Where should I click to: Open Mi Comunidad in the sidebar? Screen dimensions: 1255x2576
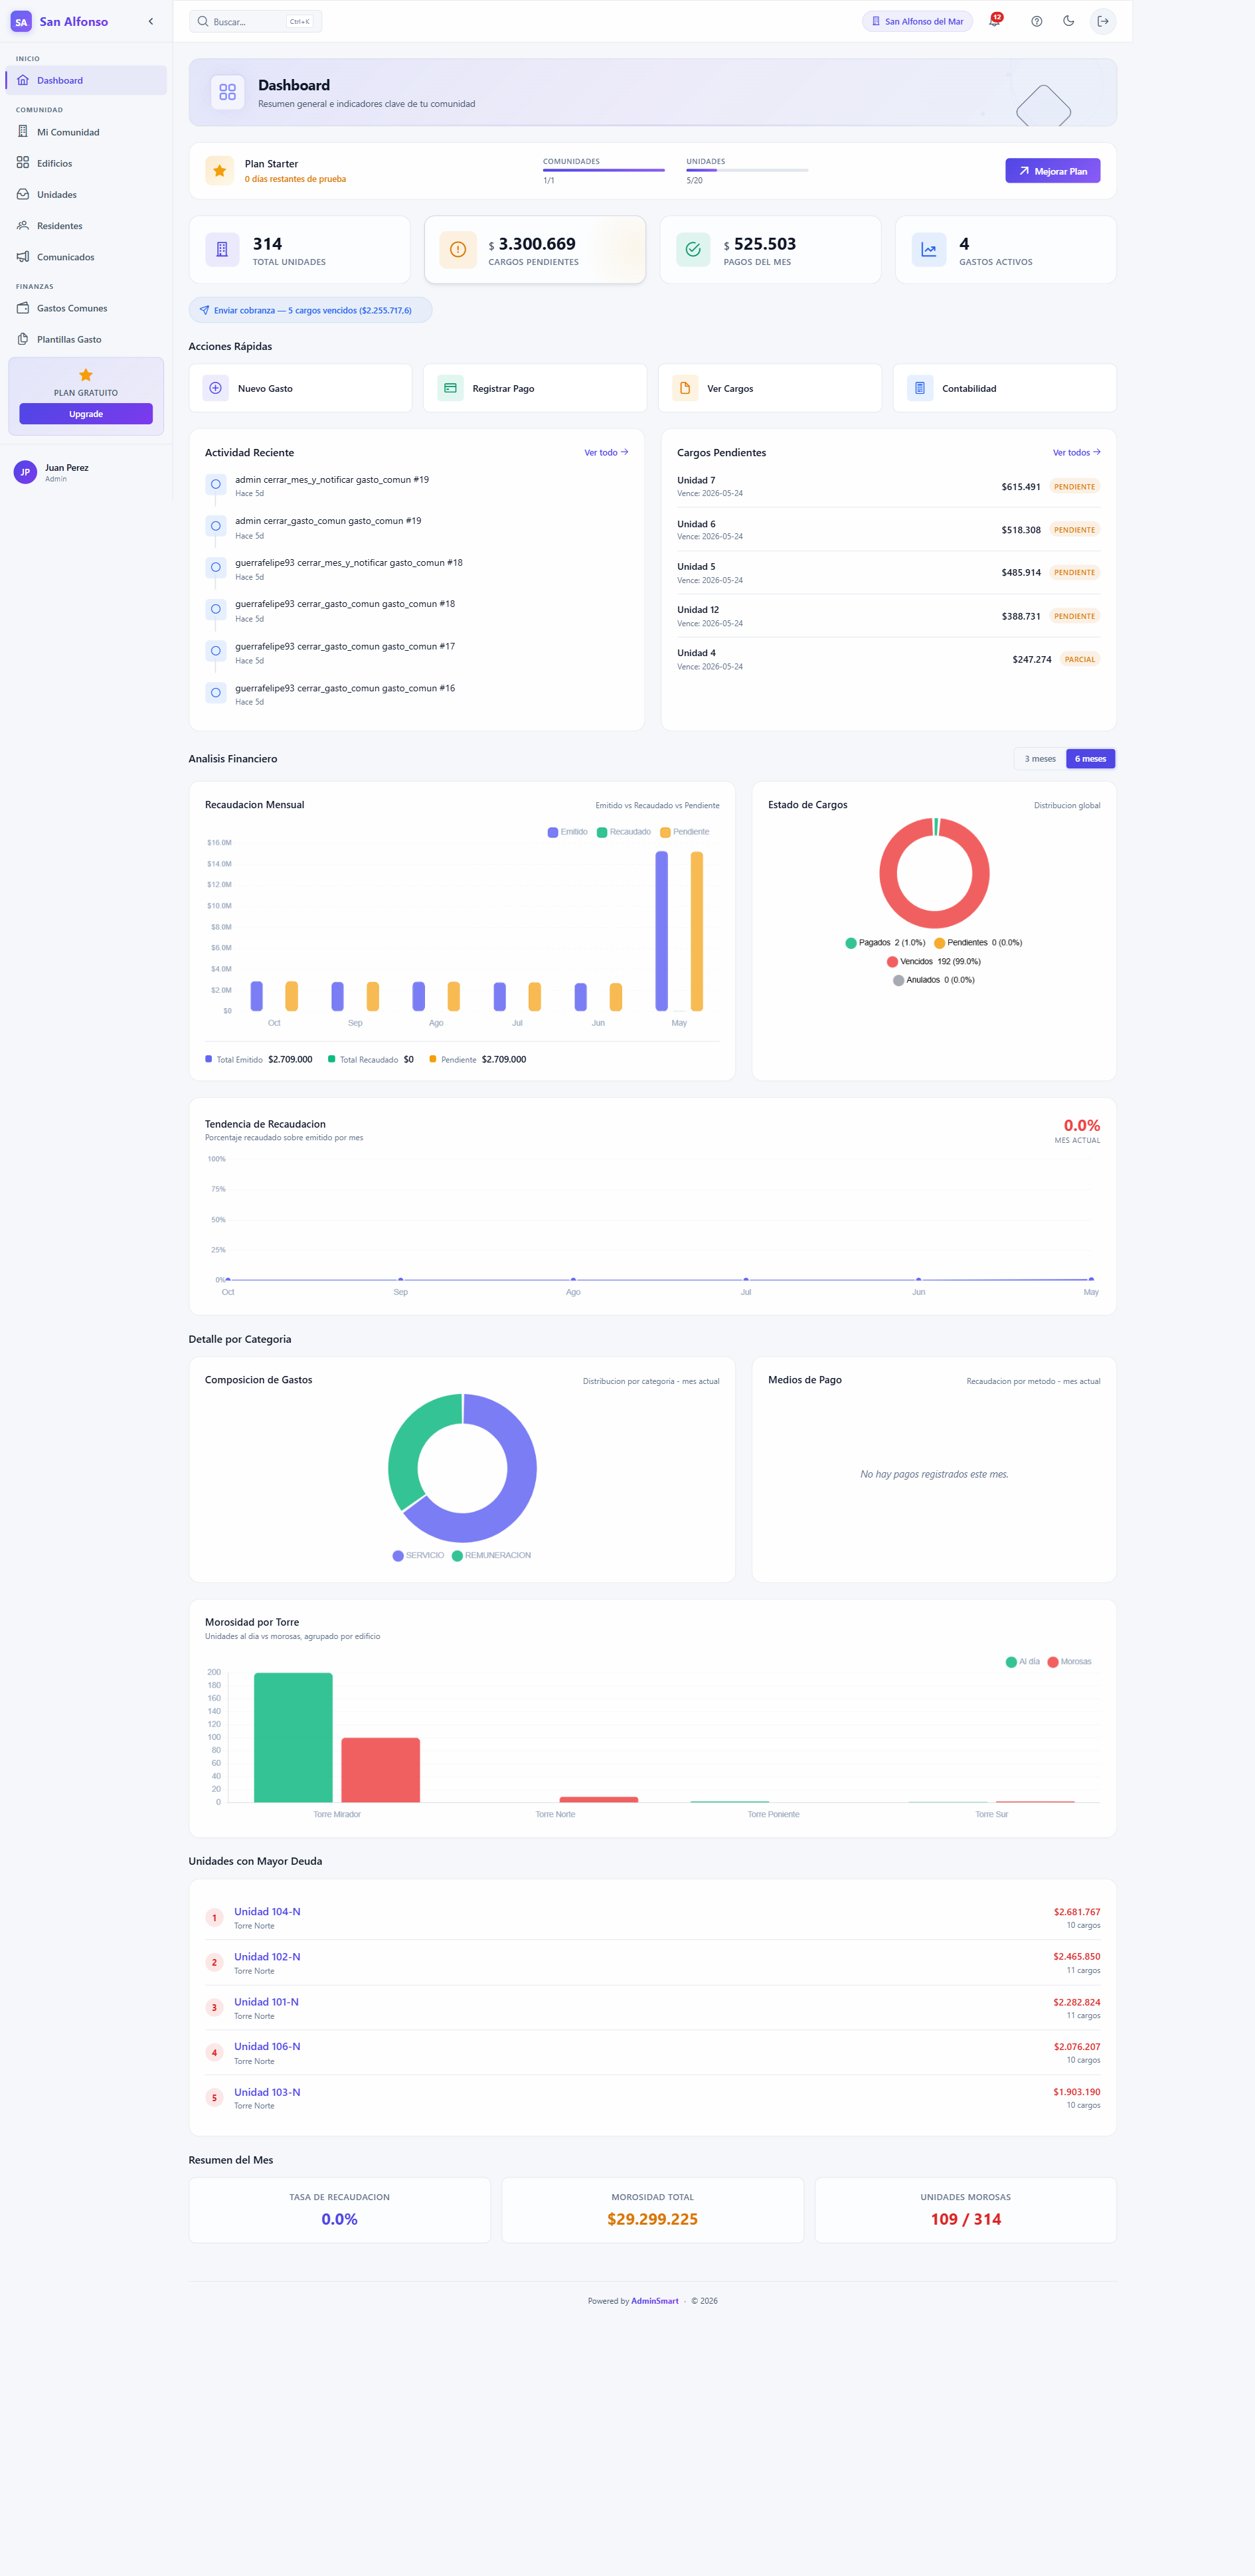86,132
